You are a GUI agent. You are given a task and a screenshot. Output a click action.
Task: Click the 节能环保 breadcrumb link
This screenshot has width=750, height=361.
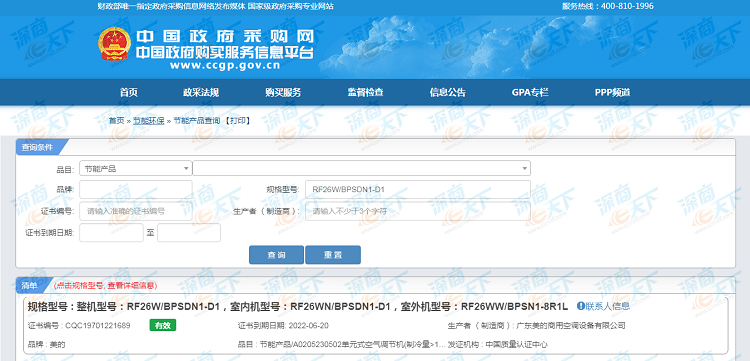148,120
